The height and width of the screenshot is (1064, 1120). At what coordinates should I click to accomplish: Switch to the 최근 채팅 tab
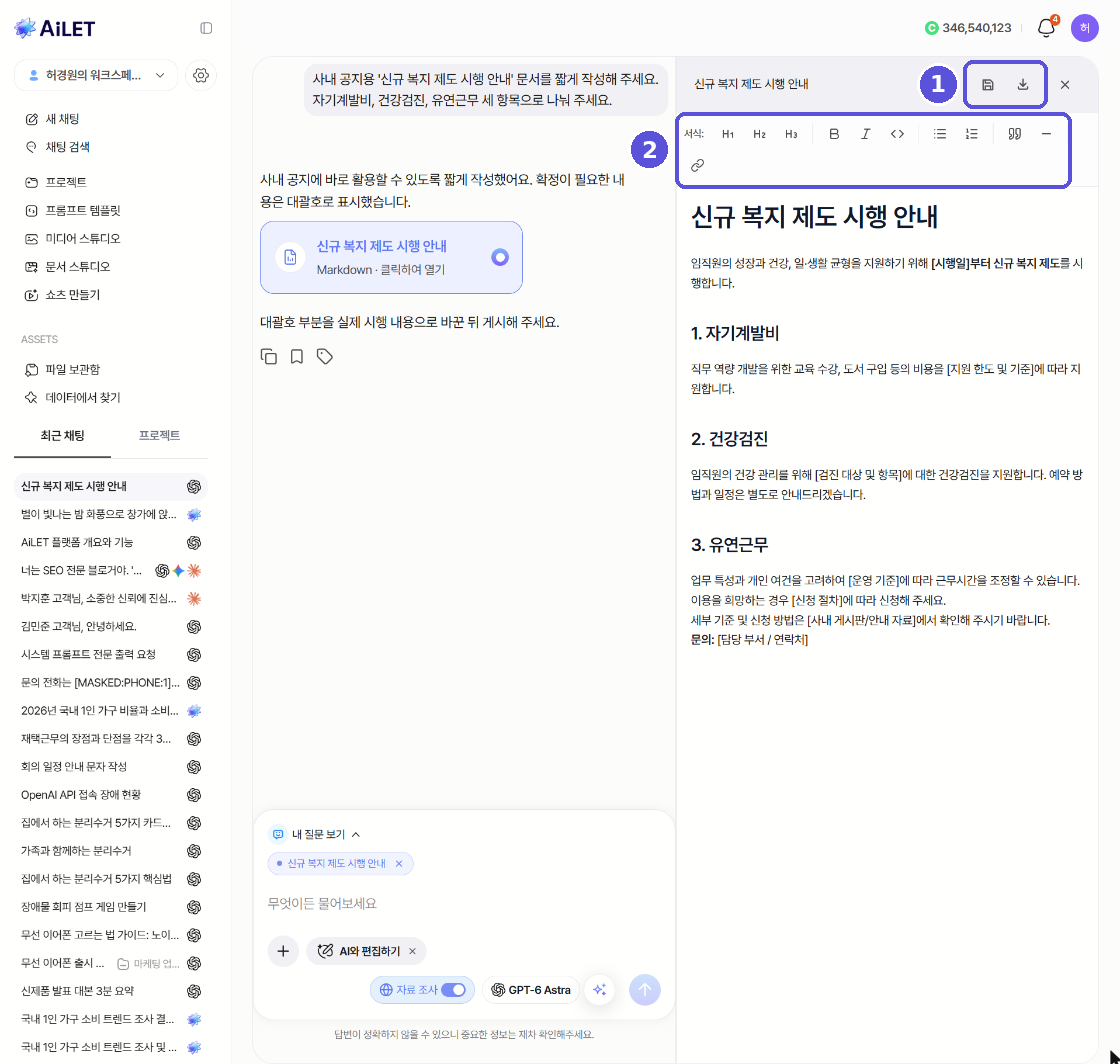(62, 436)
